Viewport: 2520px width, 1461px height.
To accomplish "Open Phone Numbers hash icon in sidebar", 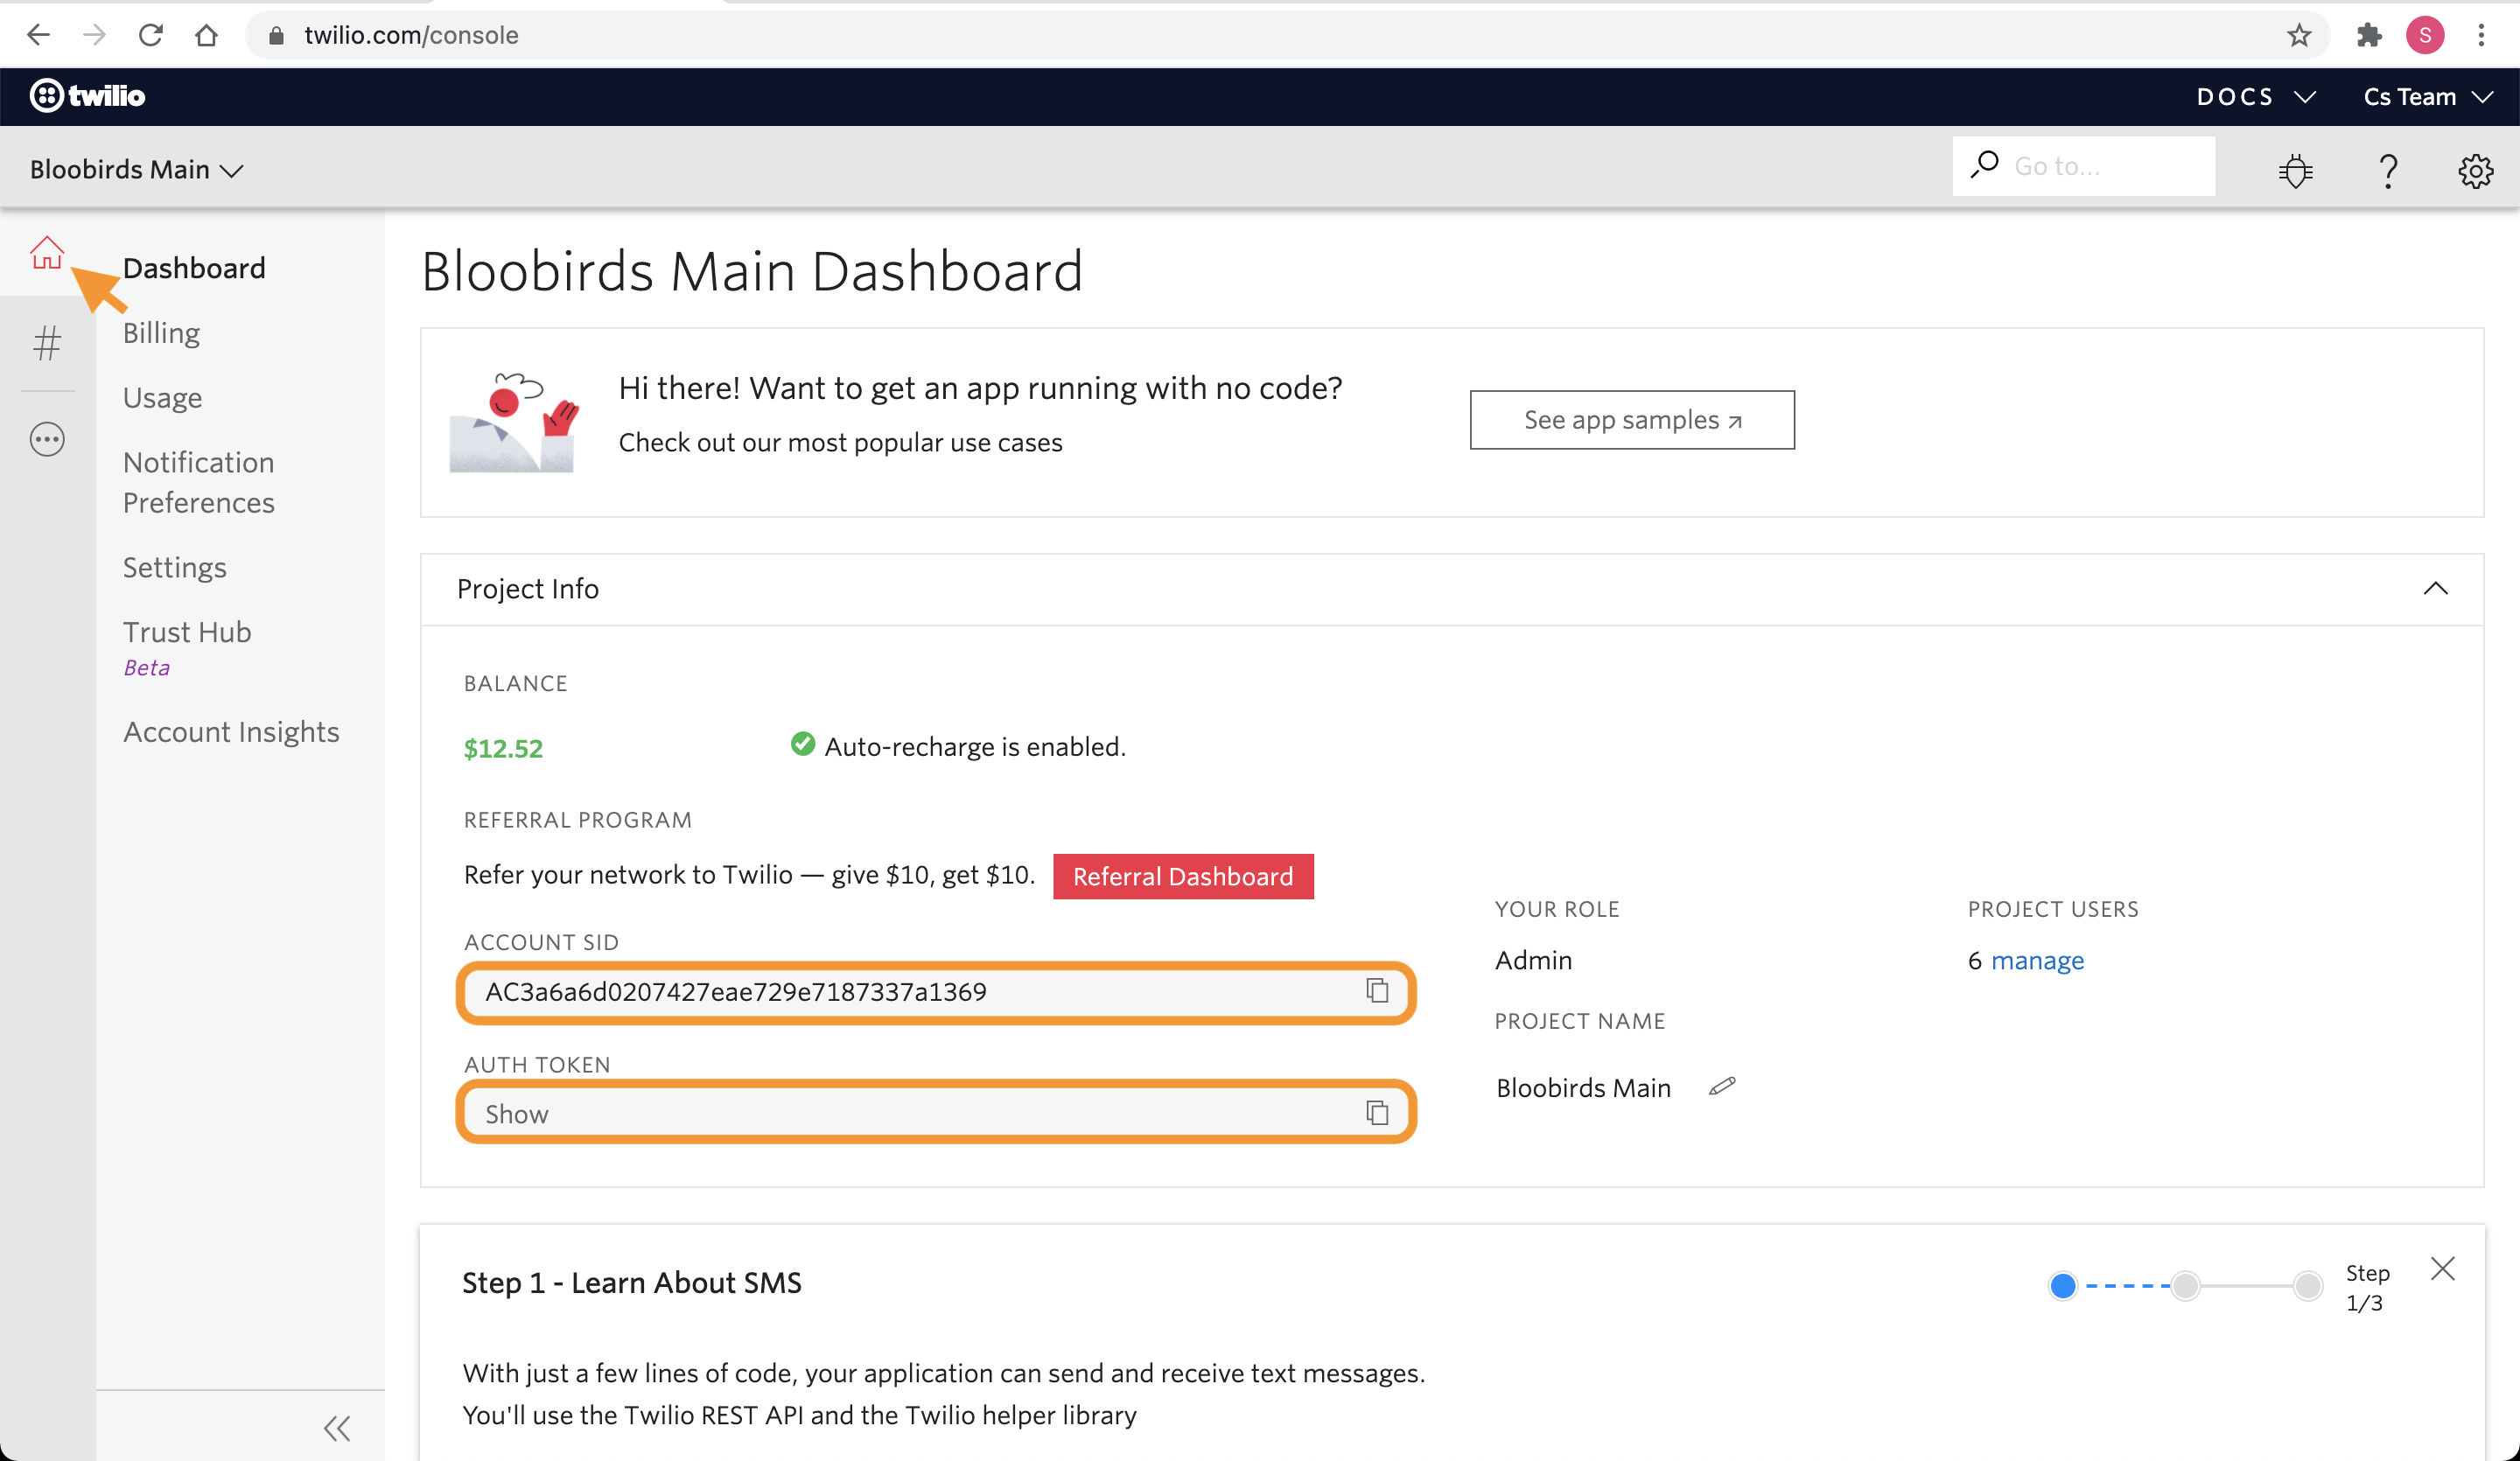I will [47, 343].
